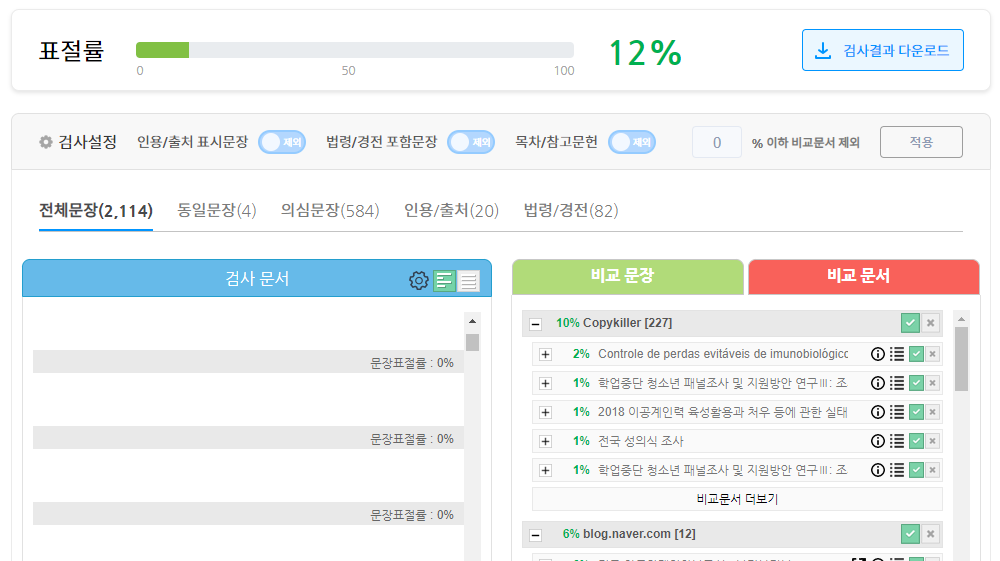The image size is (1000, 561).
Task: Show info for 전국 성의식 조사 document
Action: point(878,441)
